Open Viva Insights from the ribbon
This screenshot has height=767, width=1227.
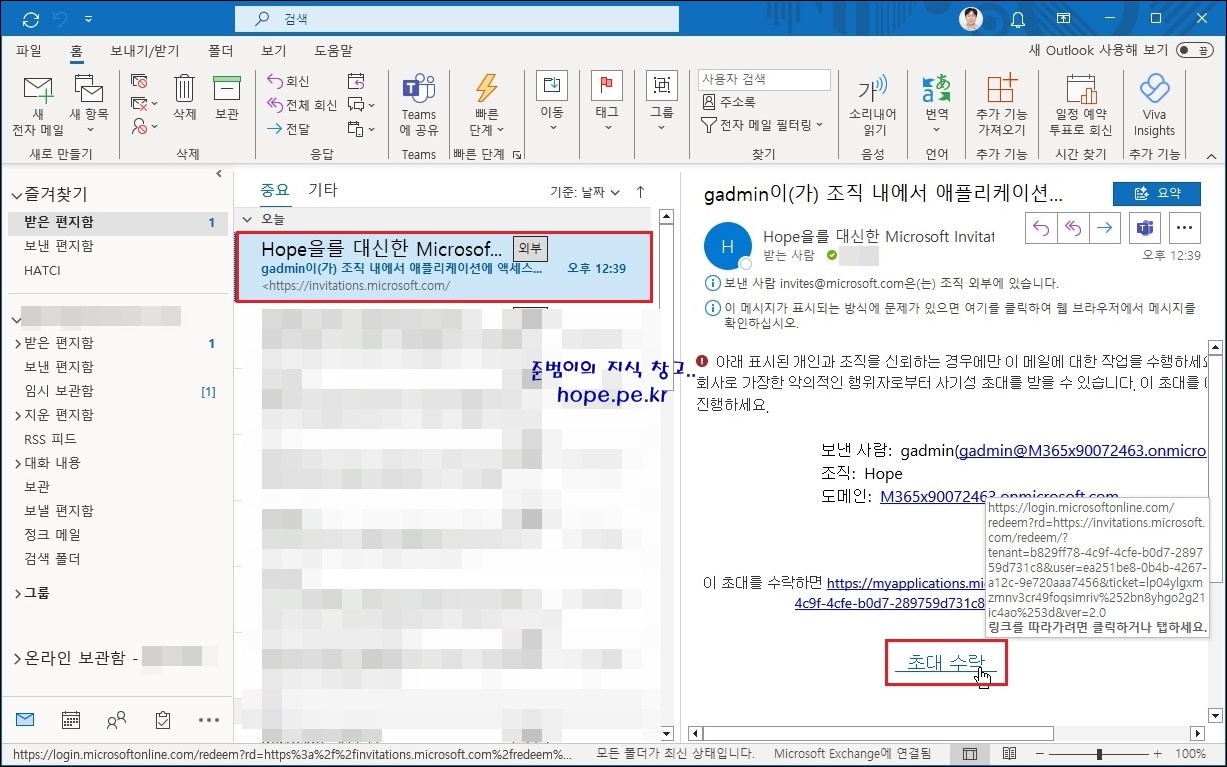click(x=1154, y=106)
